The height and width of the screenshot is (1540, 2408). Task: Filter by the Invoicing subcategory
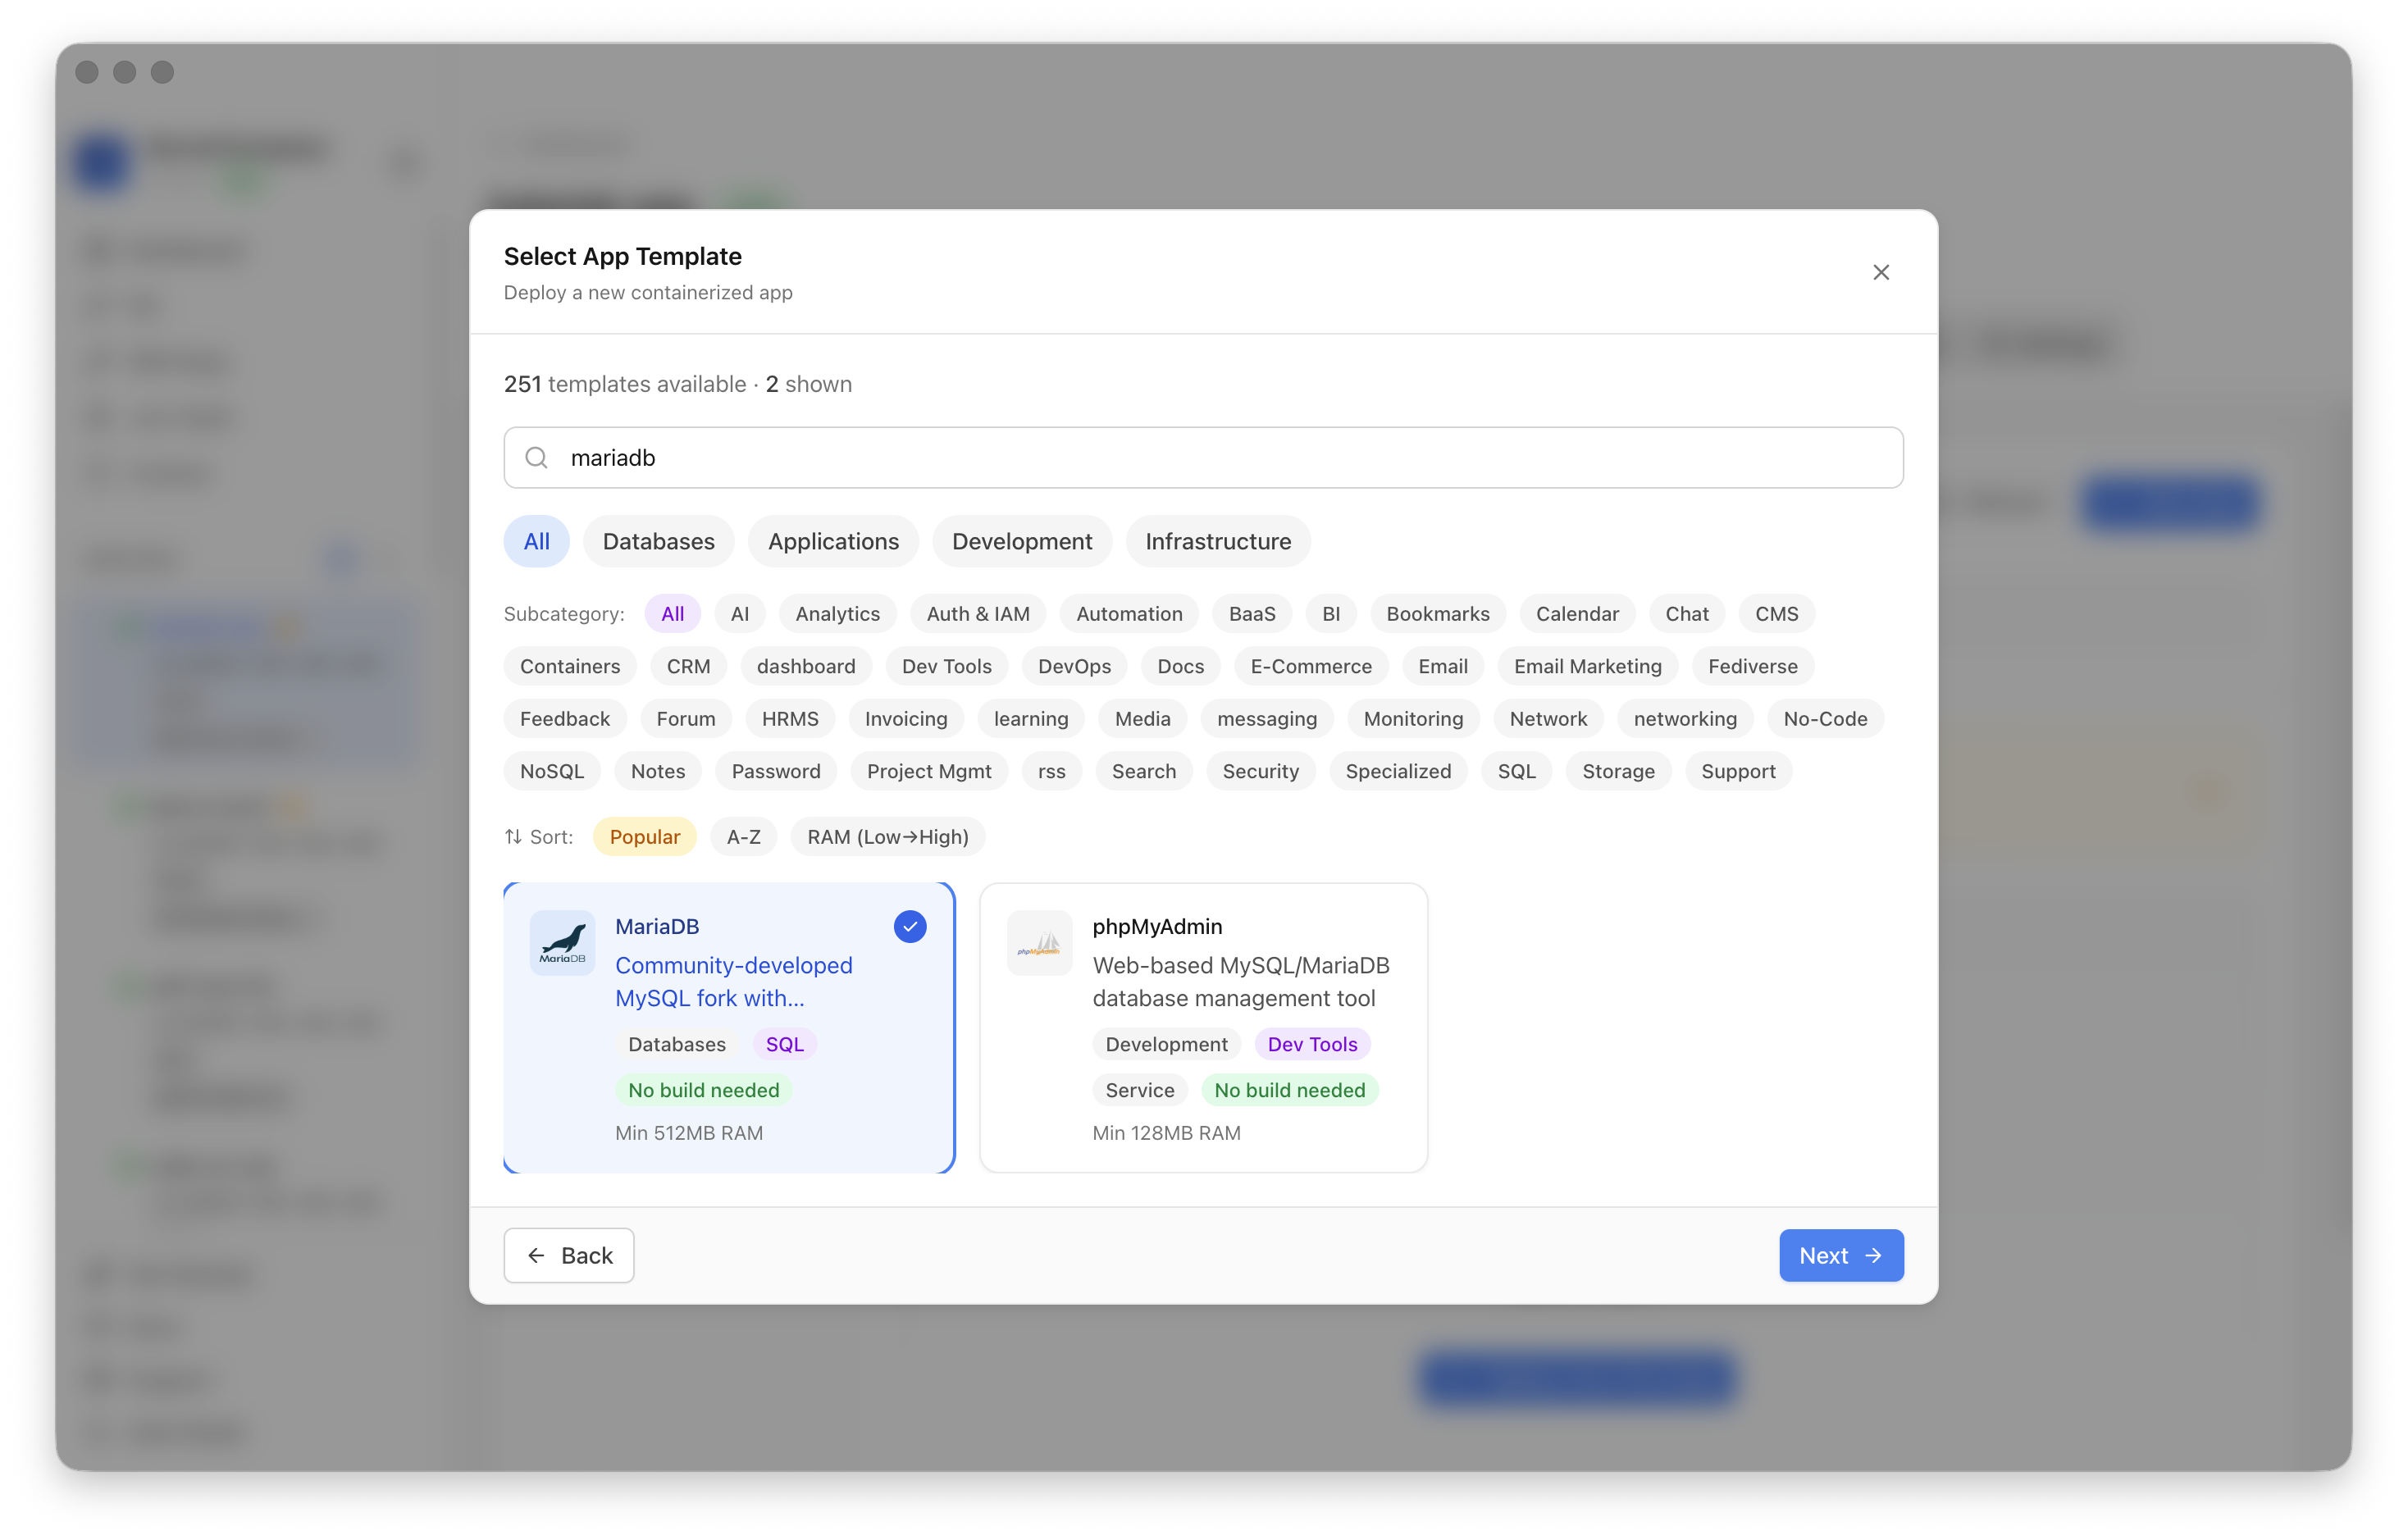pos(906,718)
